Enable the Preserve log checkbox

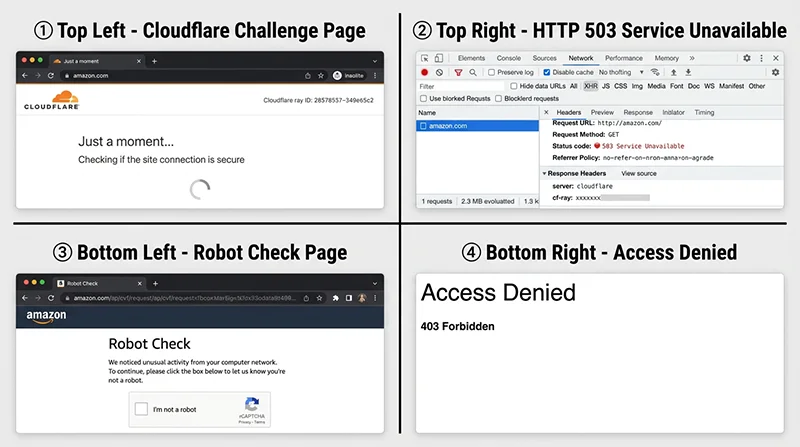[x=491, y=72]
